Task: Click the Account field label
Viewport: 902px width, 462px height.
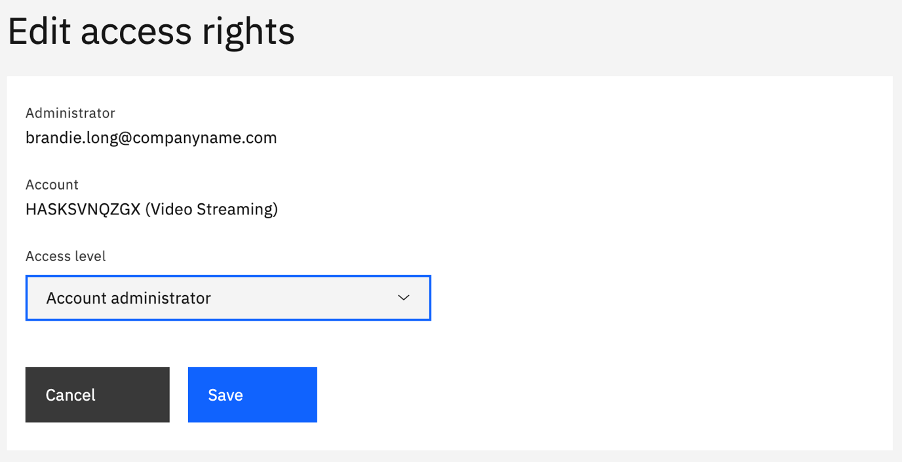Action: 52,184
